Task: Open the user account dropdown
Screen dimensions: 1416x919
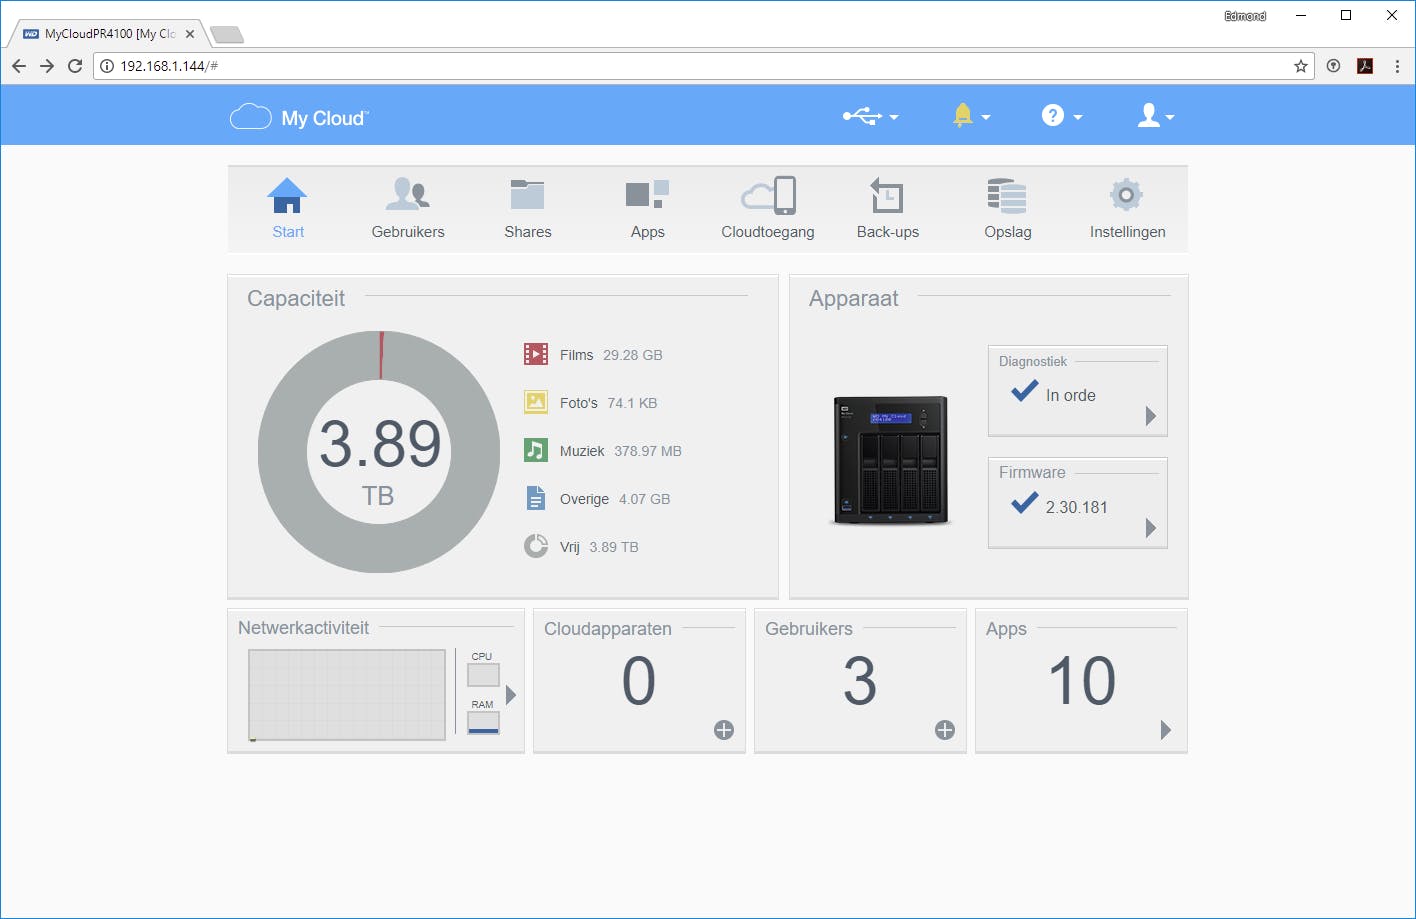Action: 1155,117
